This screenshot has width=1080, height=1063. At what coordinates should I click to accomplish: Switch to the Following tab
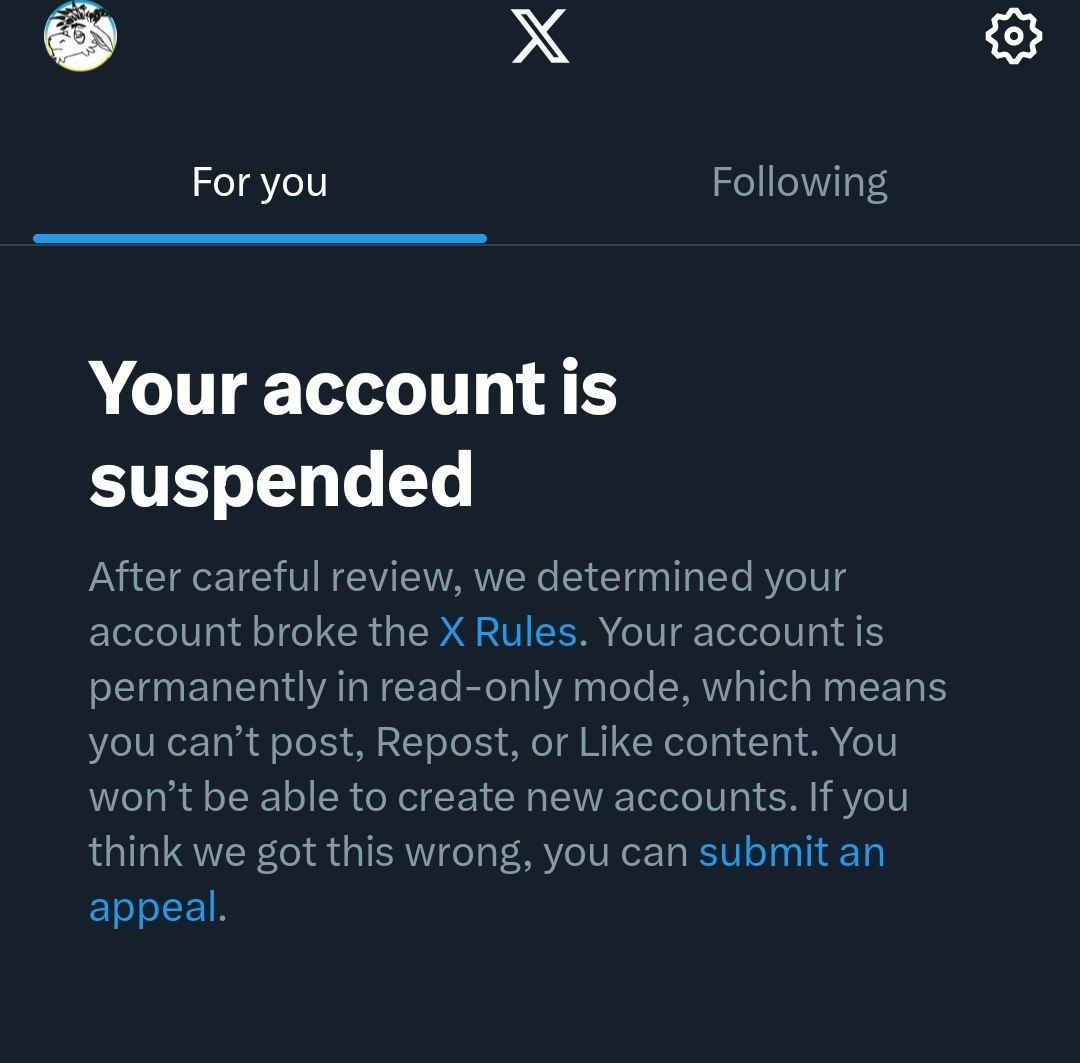click(799, 183)
